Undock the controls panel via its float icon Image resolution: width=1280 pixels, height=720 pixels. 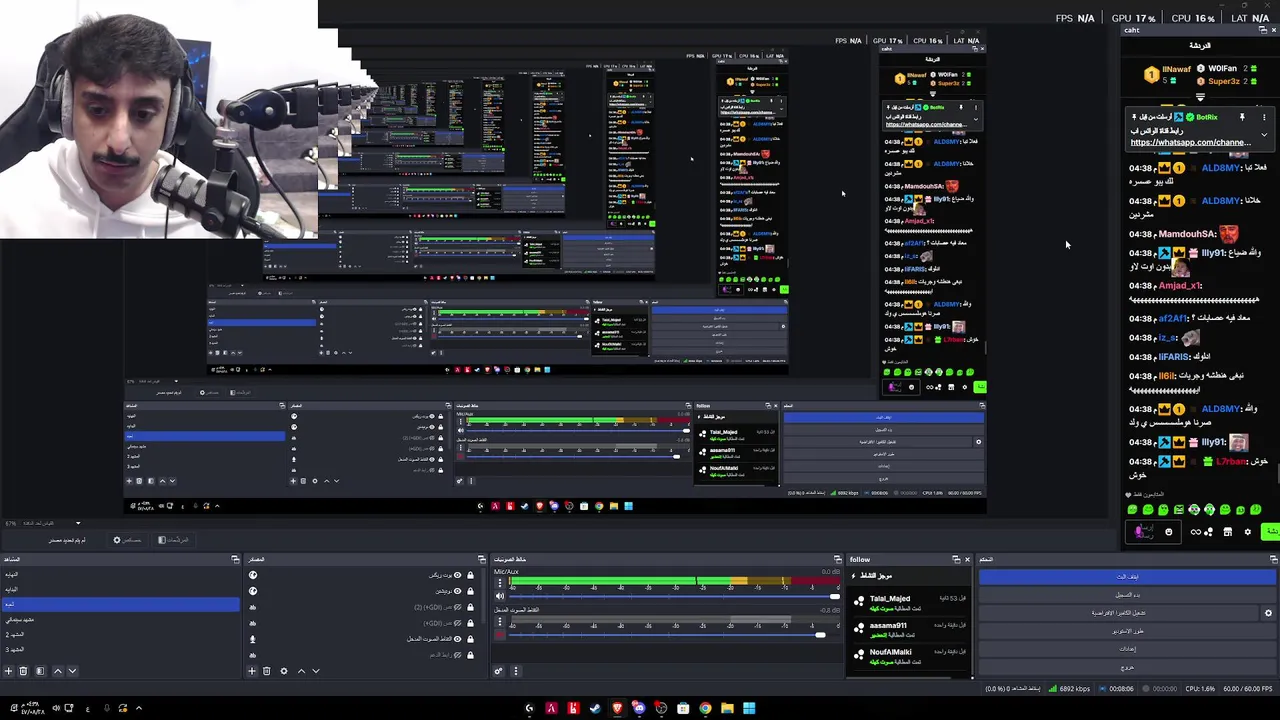click(1274, 560)
